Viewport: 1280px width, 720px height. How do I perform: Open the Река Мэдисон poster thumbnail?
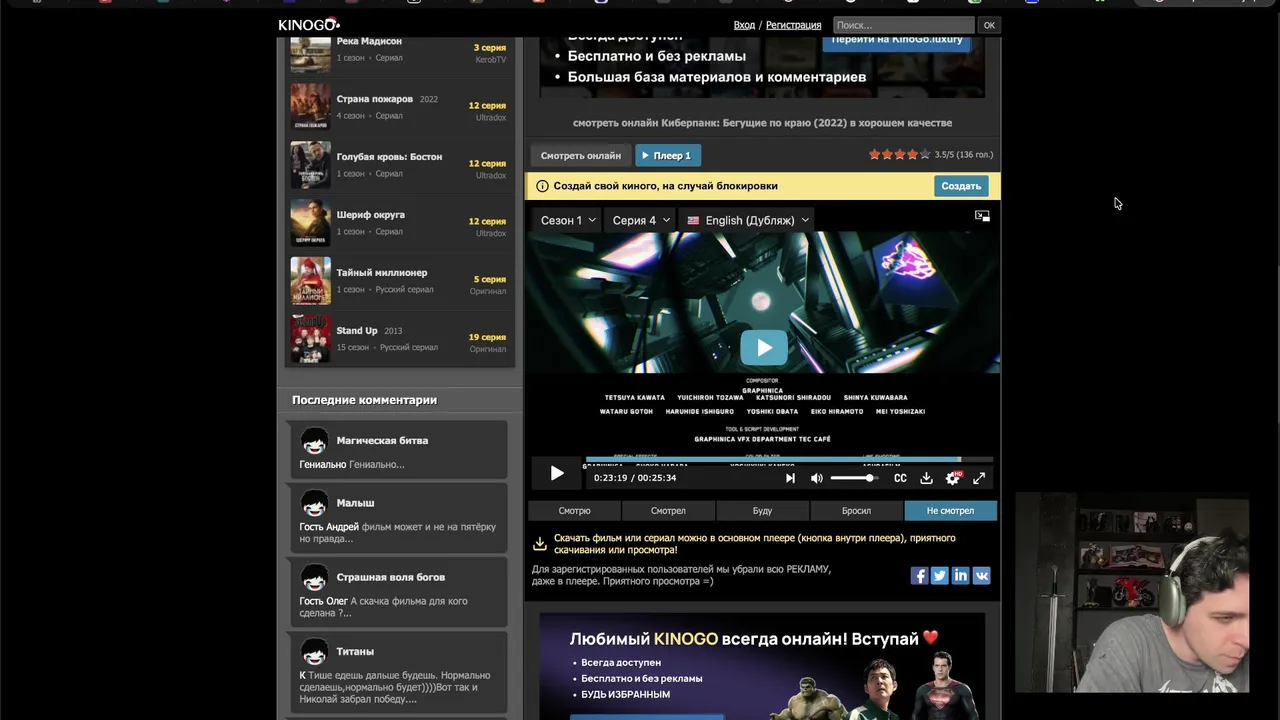[310, 54]
